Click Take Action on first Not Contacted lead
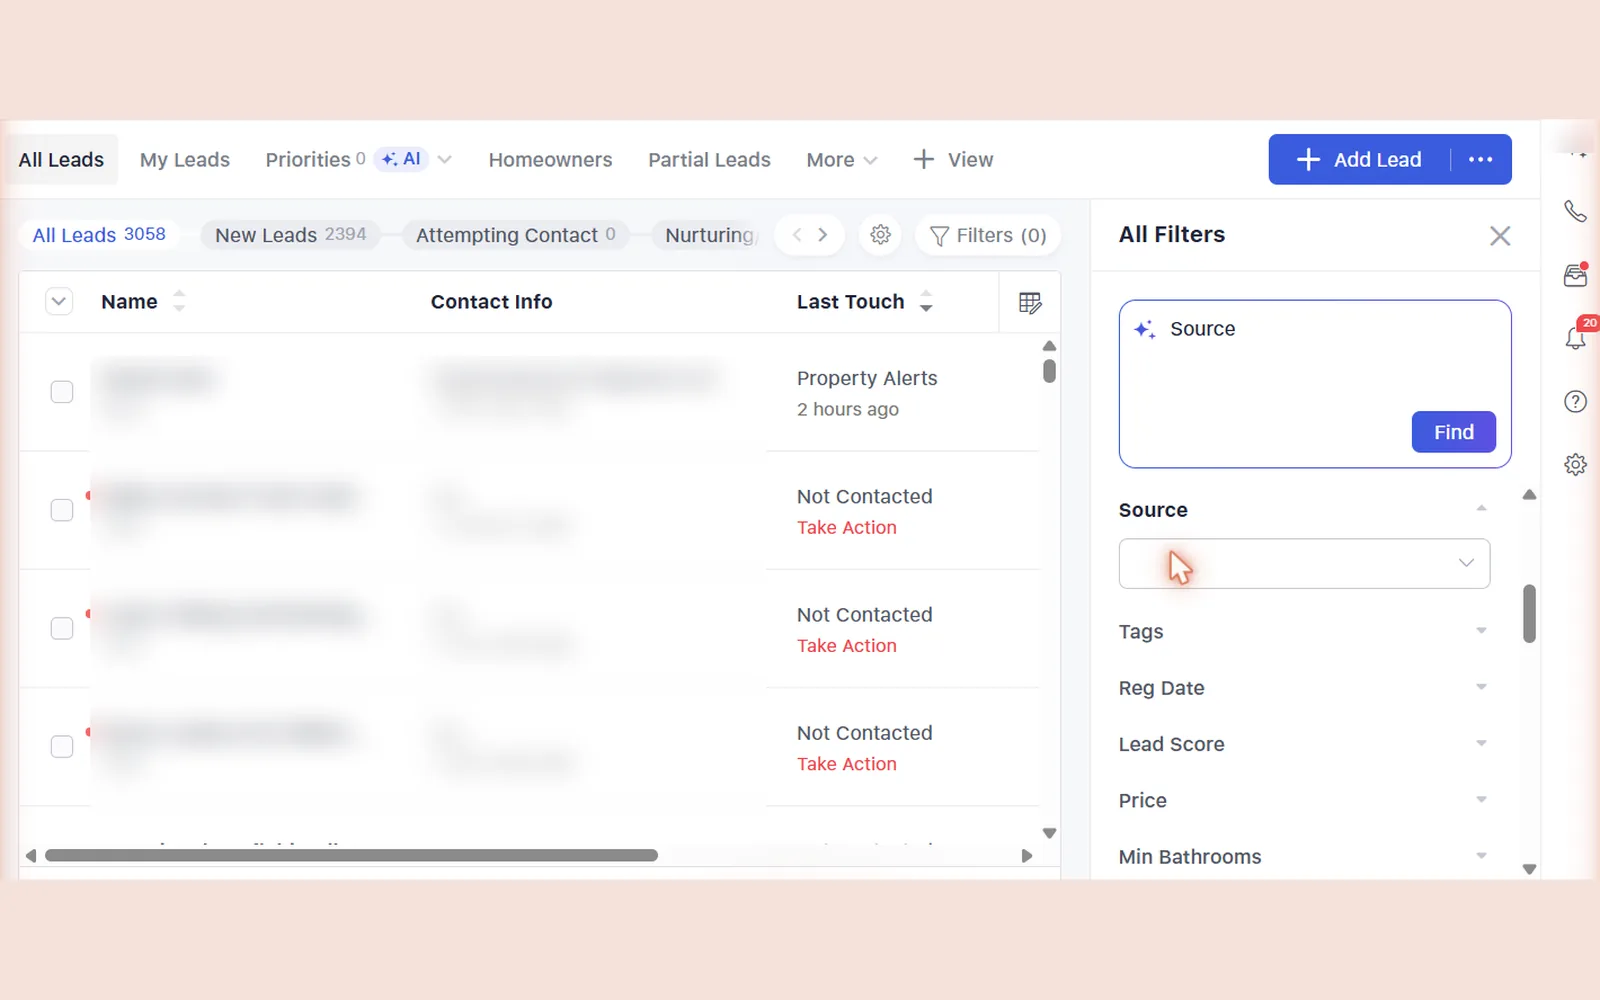Screen dimensions: 1600x1000 coord(846,527)
